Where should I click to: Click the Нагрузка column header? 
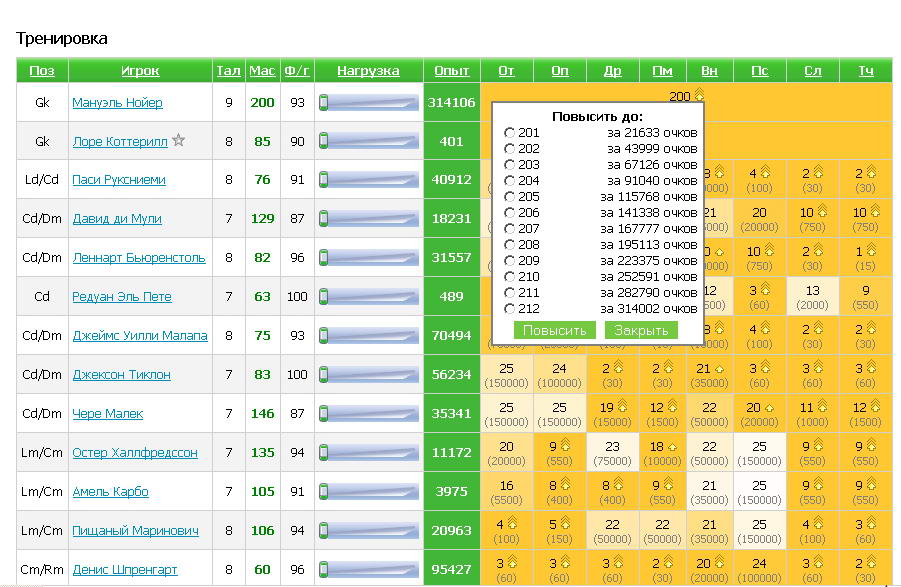tap(368, 71)
